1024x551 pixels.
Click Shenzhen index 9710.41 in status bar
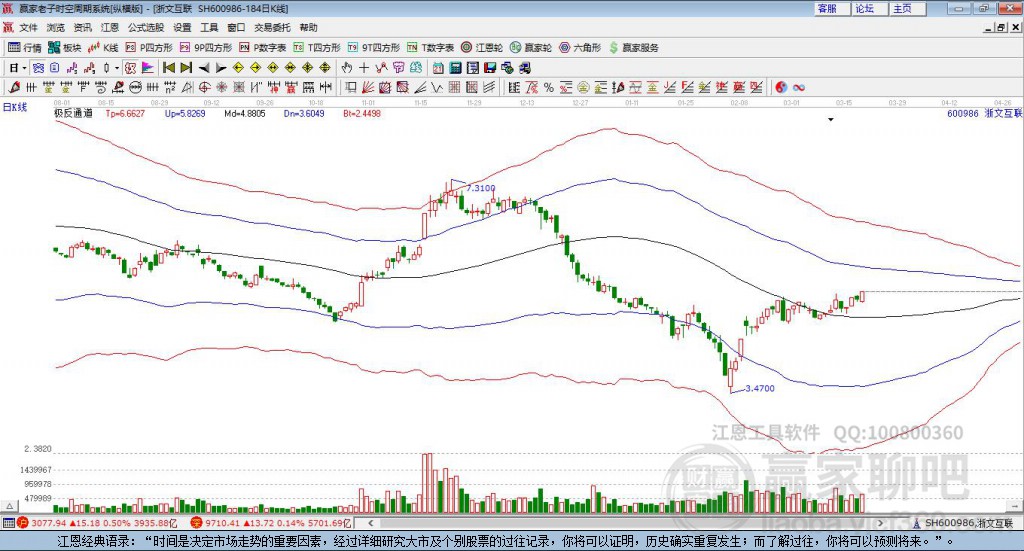pos(223,523)
